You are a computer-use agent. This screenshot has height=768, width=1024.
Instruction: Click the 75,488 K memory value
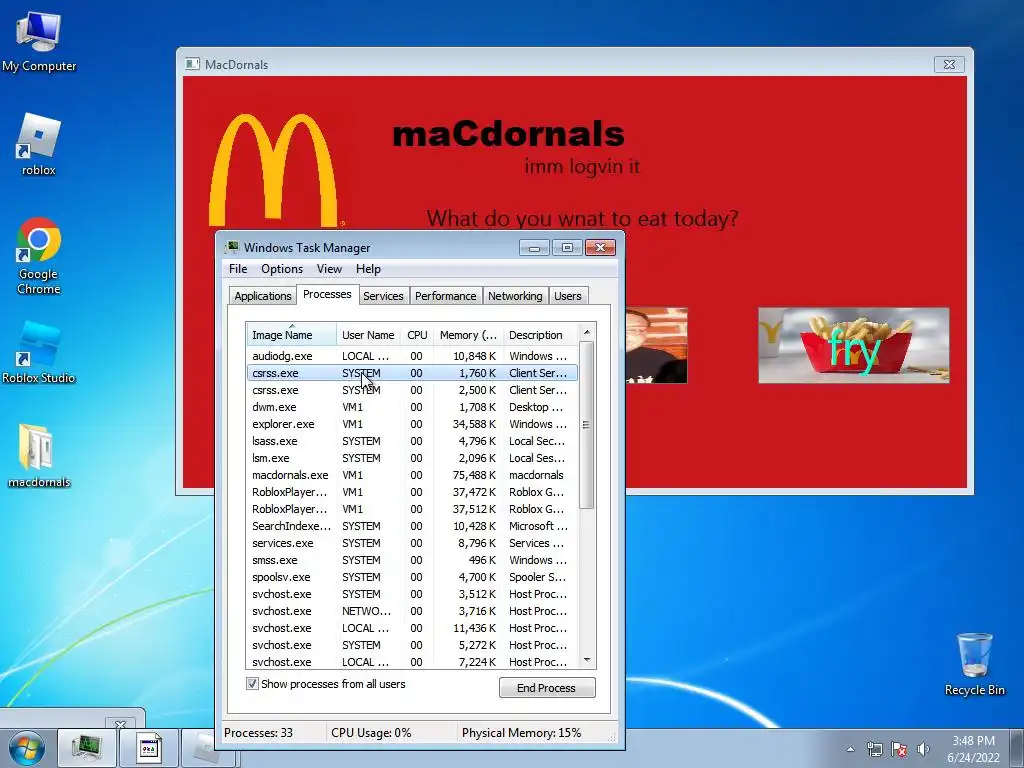pyautogui.click(x=473, y=475)
